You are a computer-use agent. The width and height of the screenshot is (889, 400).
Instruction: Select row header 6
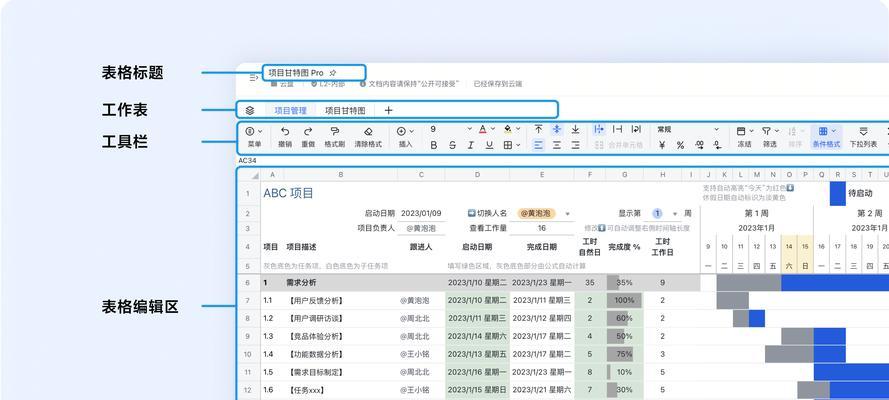[248, 283]
